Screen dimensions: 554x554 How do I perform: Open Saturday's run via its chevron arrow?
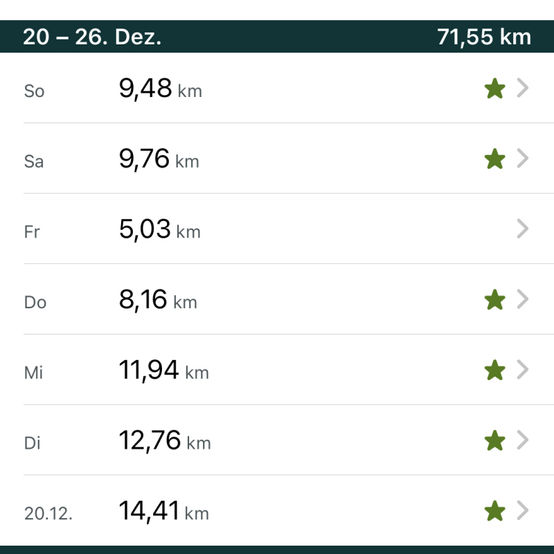(x=523, y=158)
